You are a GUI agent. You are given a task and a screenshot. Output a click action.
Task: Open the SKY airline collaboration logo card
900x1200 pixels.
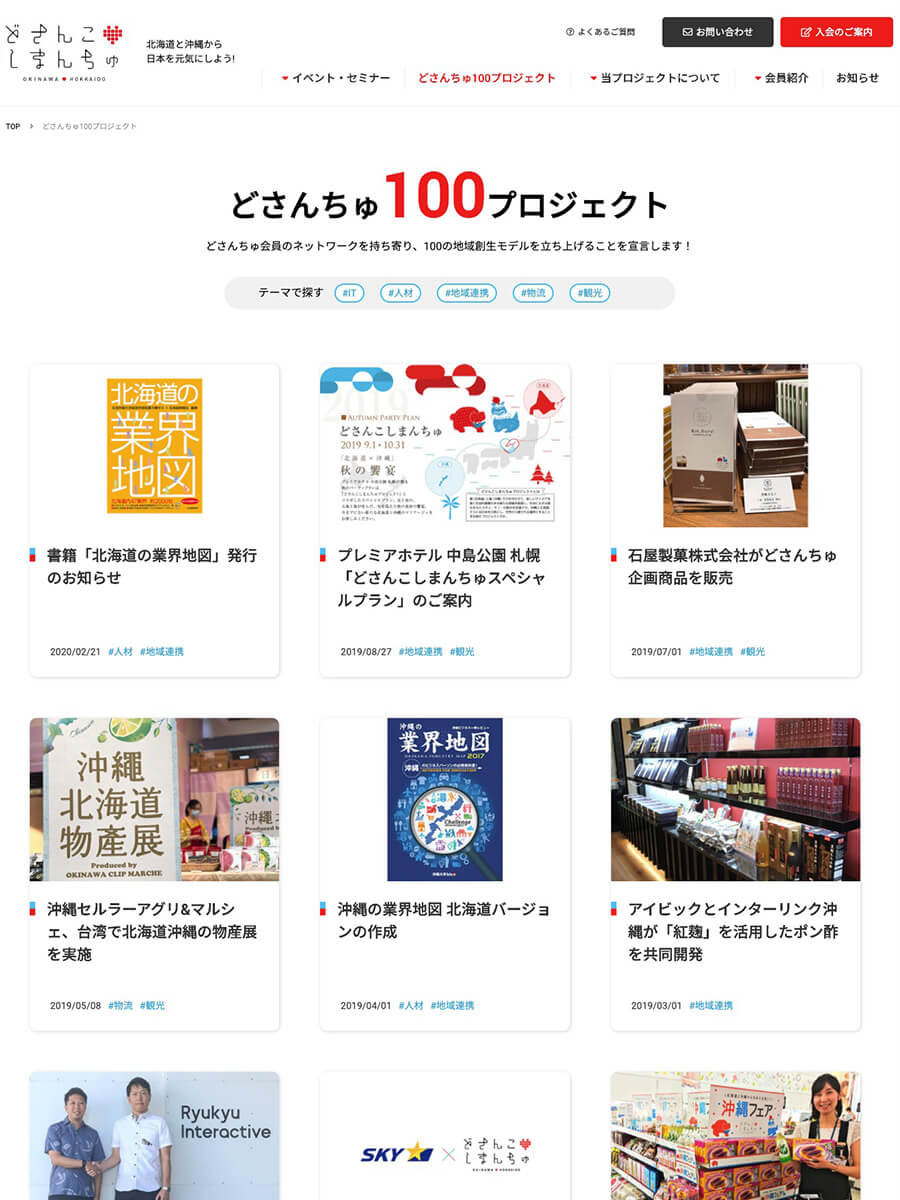[445, 1136]
